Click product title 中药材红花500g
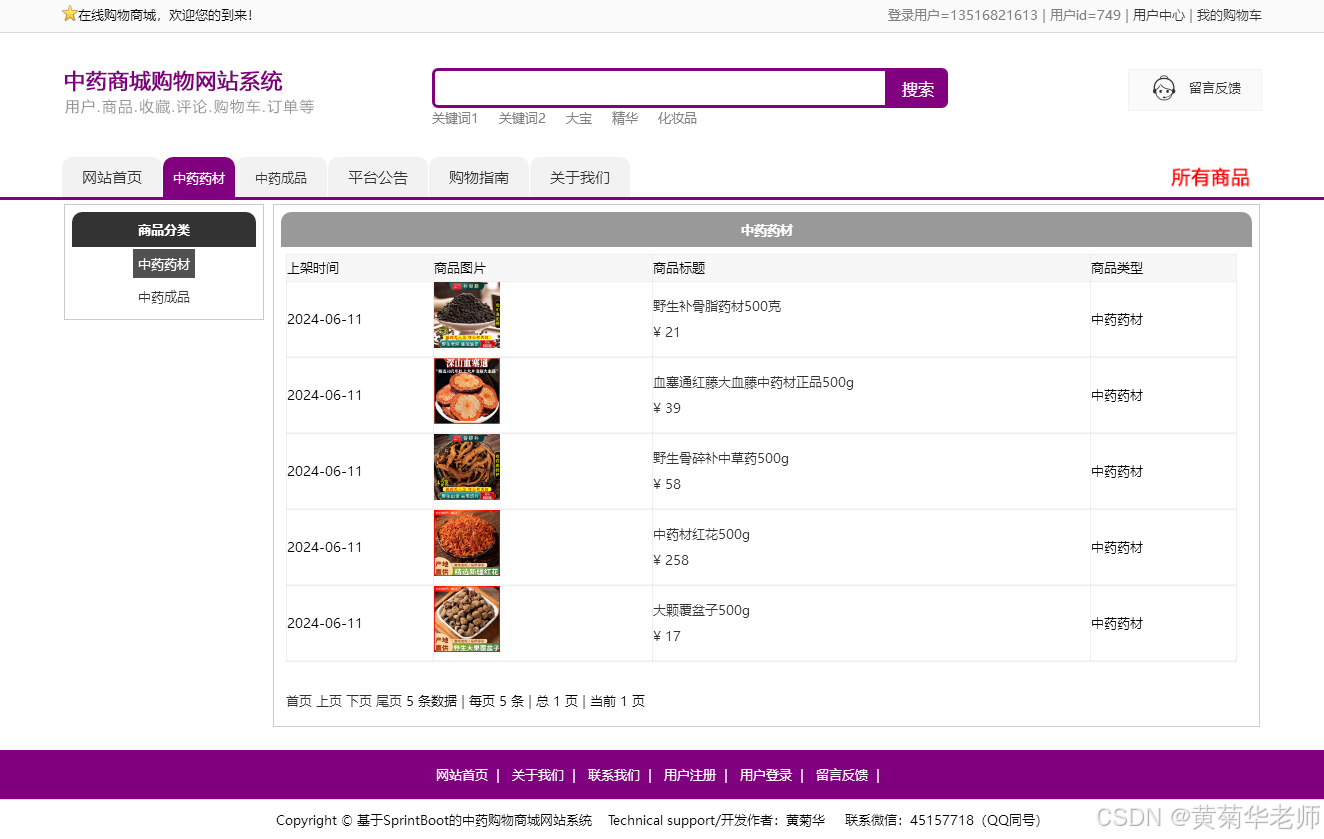The height and width of the screenshot is (839, 1324). [701, 534]
